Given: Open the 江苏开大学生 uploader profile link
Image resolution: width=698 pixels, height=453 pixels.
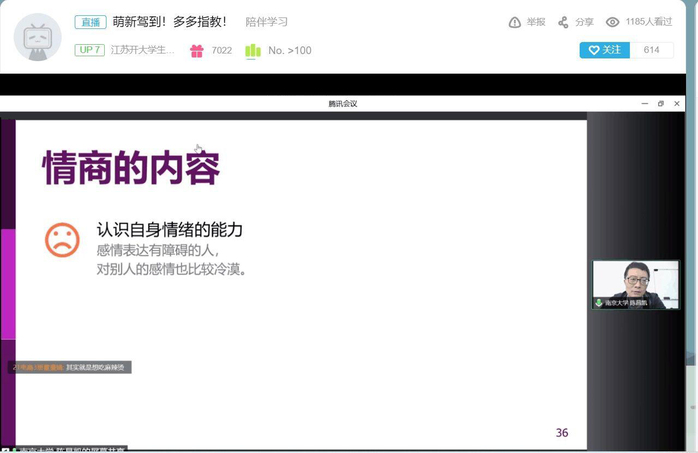Looking at the screenshot, I should (x=142, y=50).
